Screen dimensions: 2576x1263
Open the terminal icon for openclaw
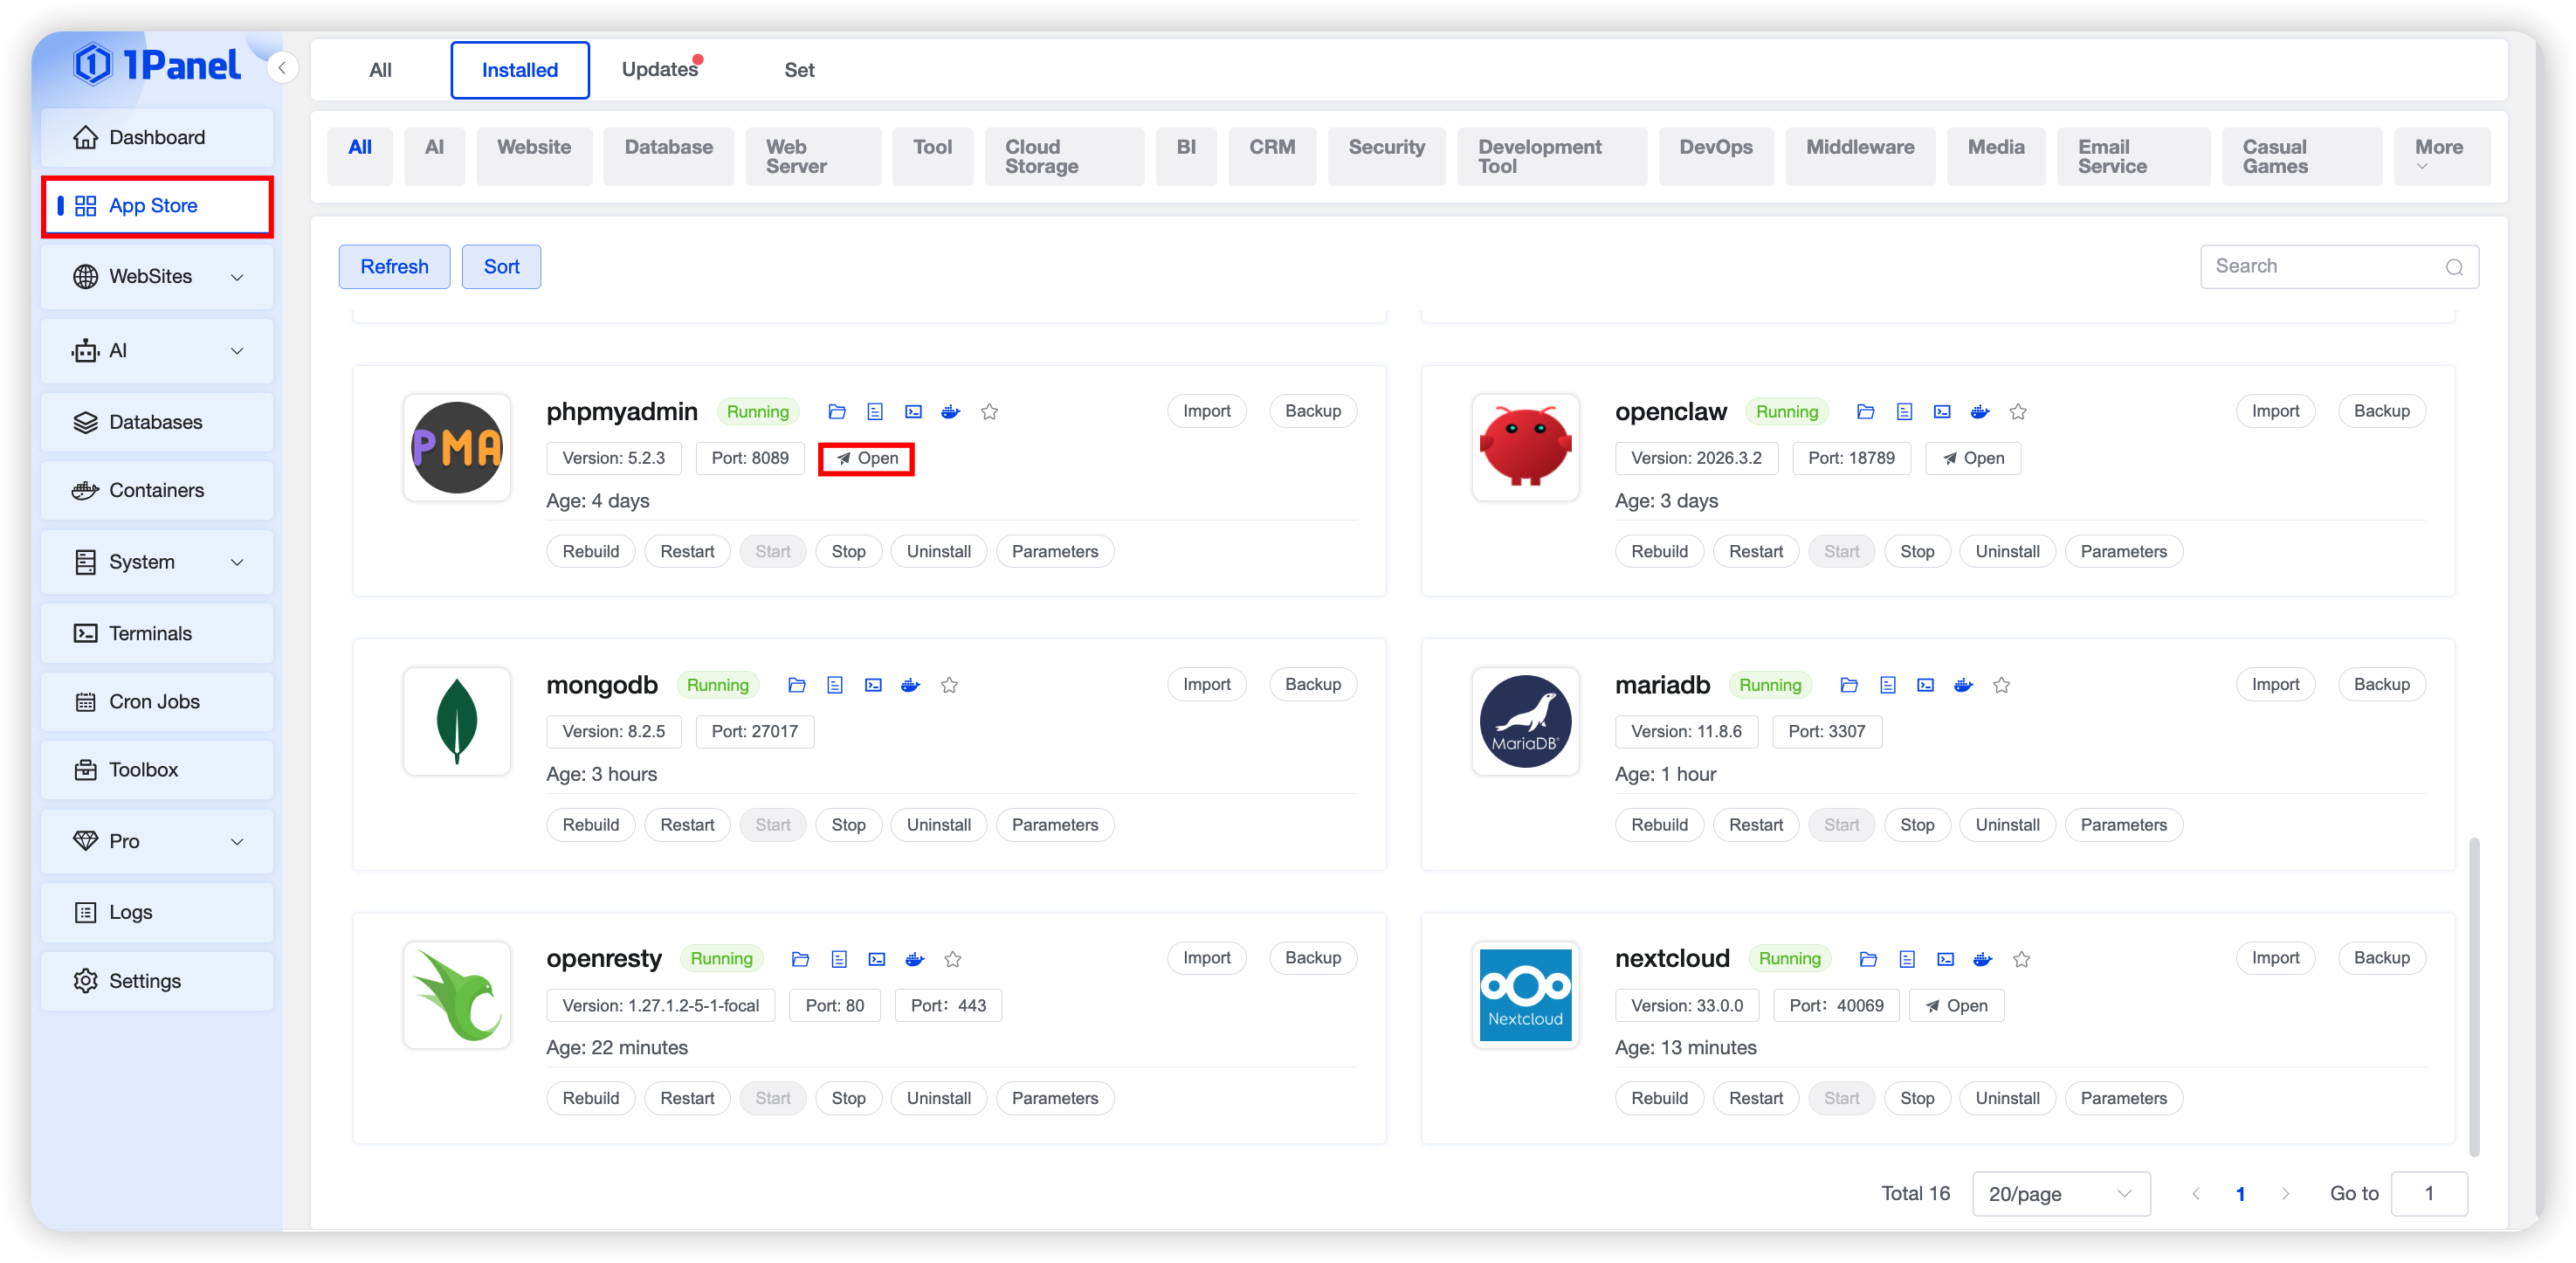[1942, 412]
